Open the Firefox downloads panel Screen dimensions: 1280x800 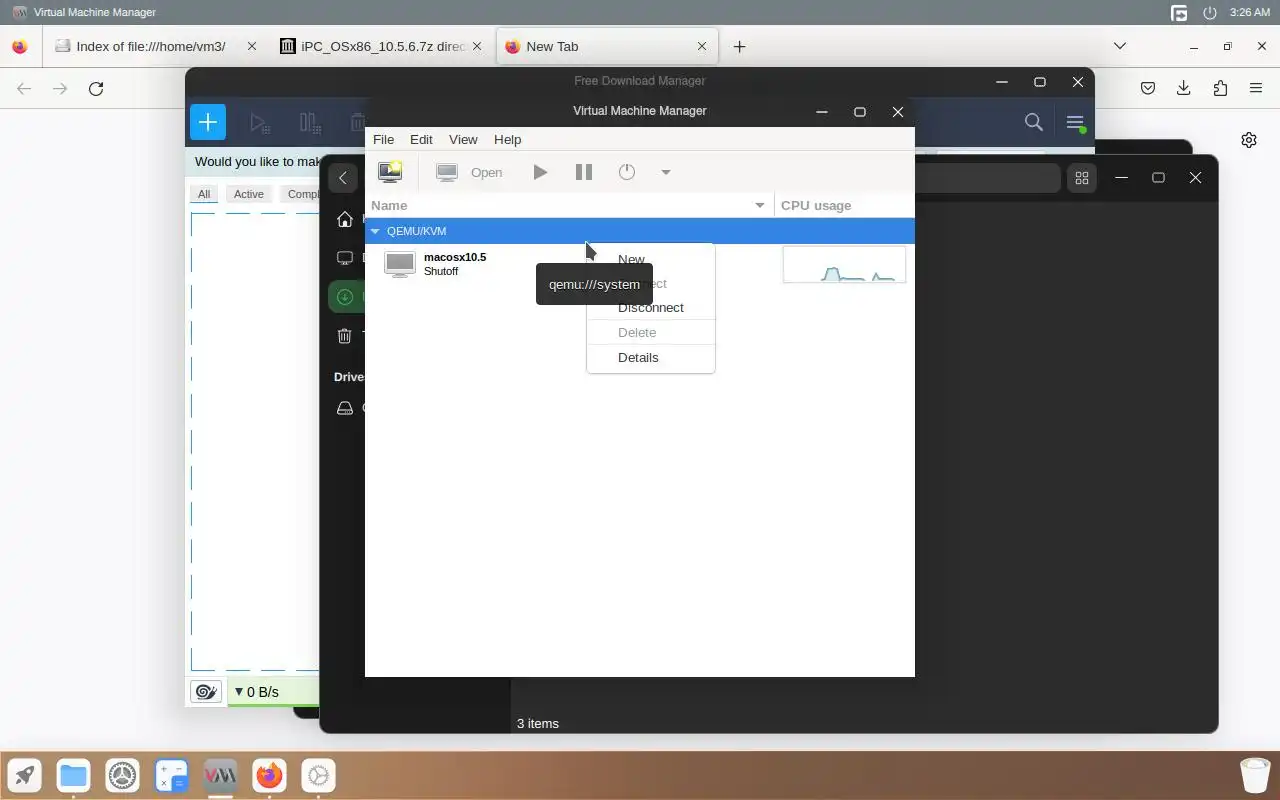[1184, 89]
